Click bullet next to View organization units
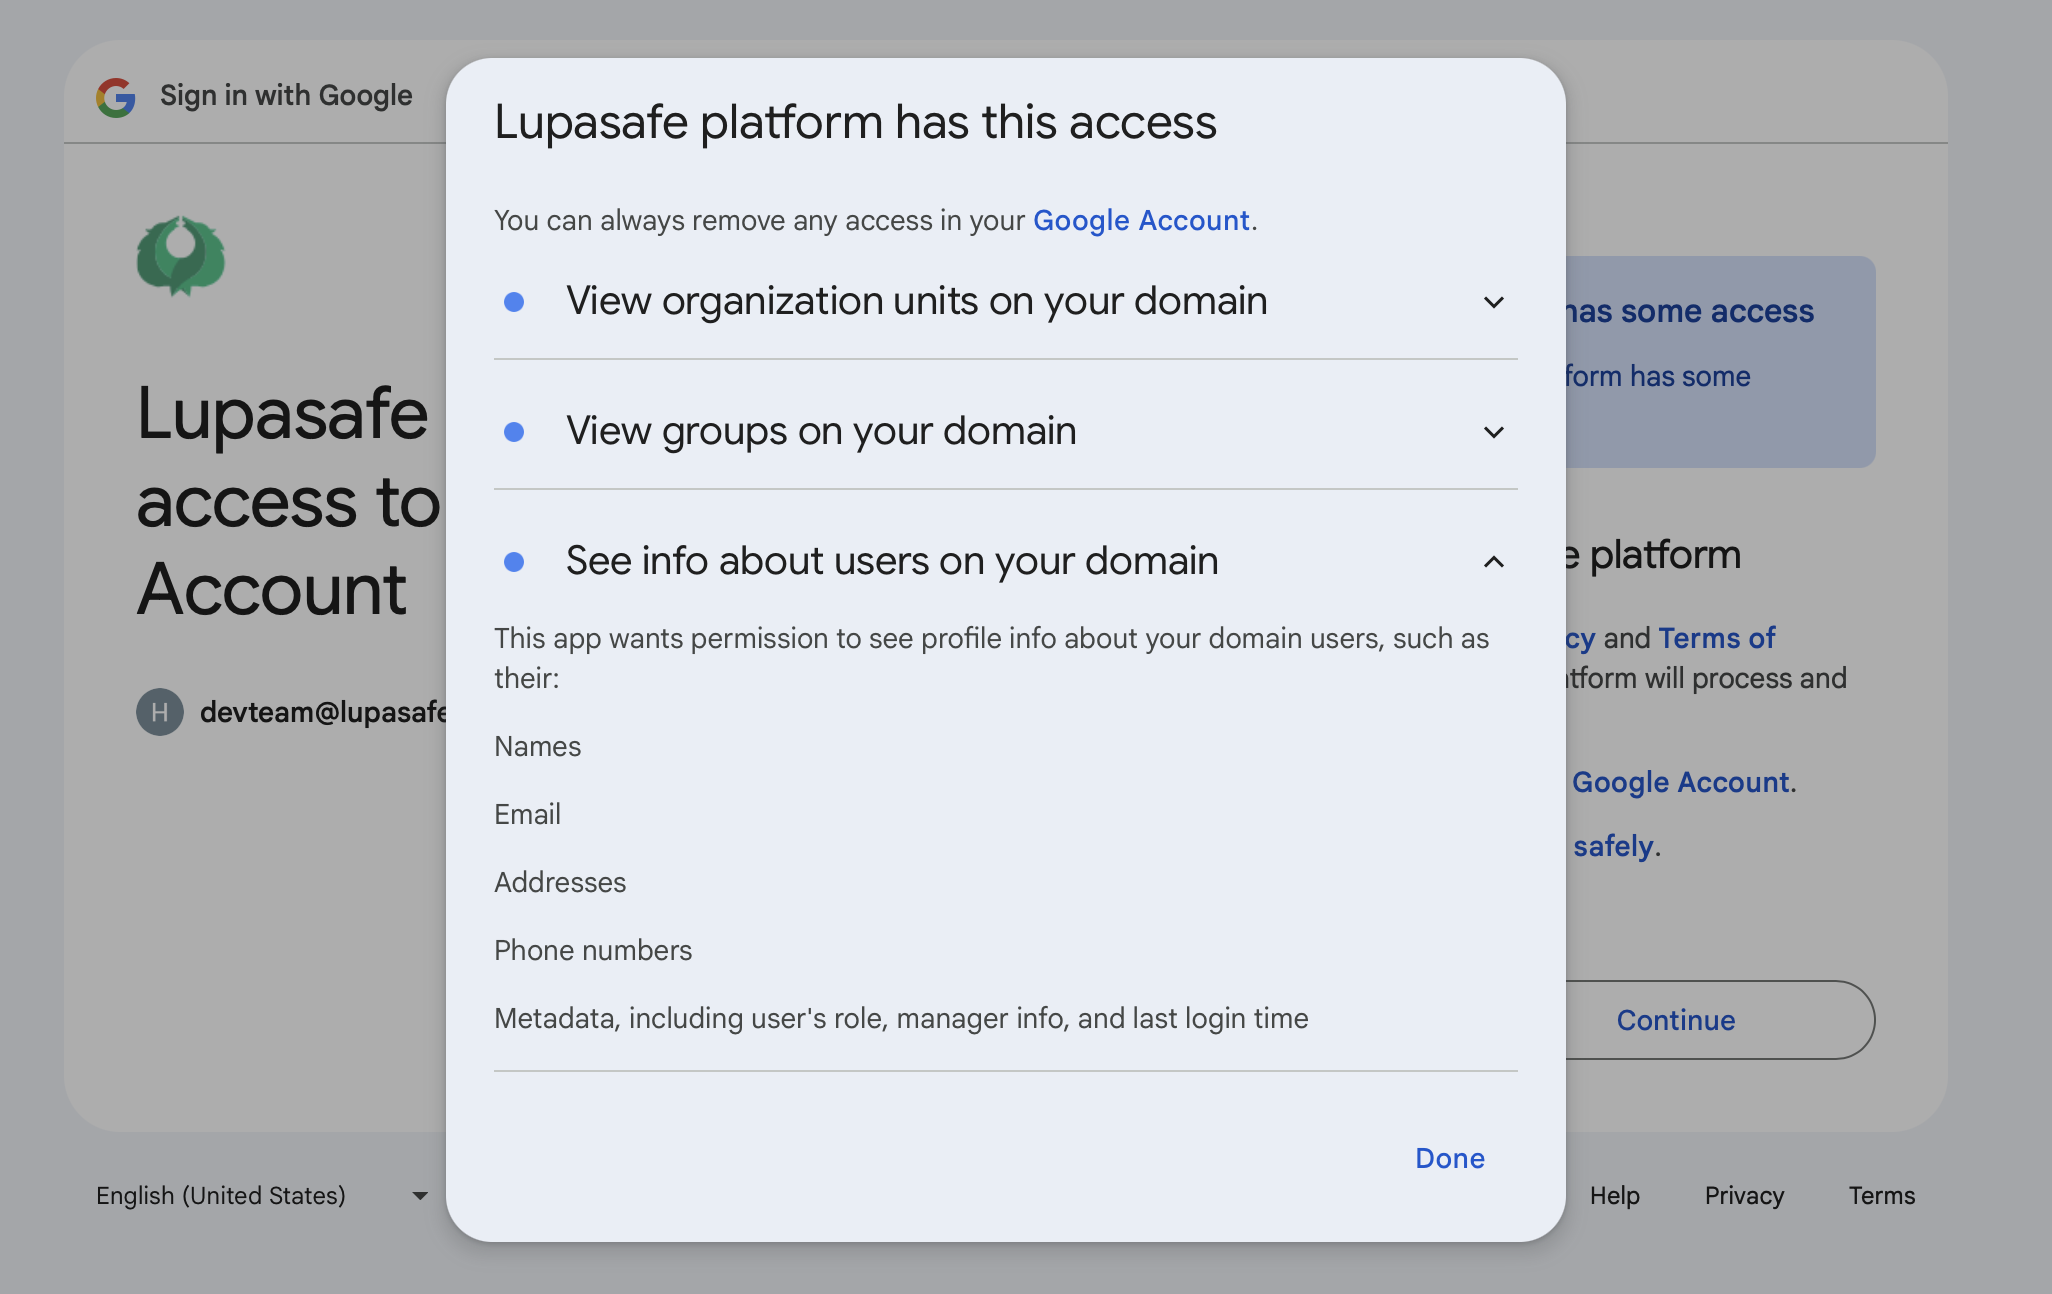This screenshot has height=1294, width=2052. pos(514,302)
